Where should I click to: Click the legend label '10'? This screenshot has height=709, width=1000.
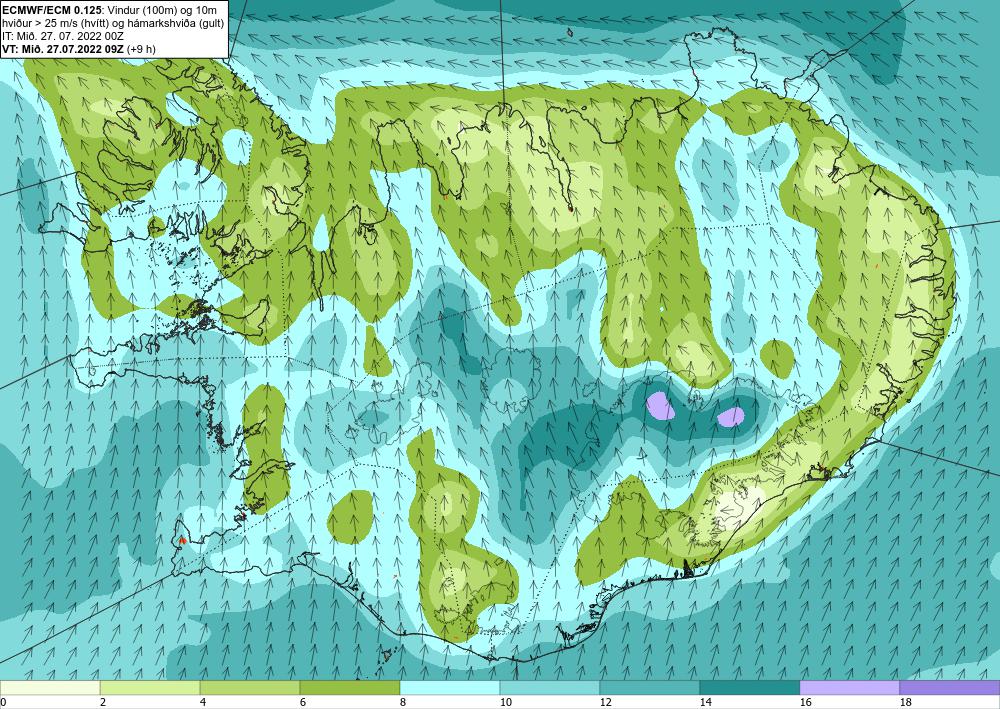(505, 703)
